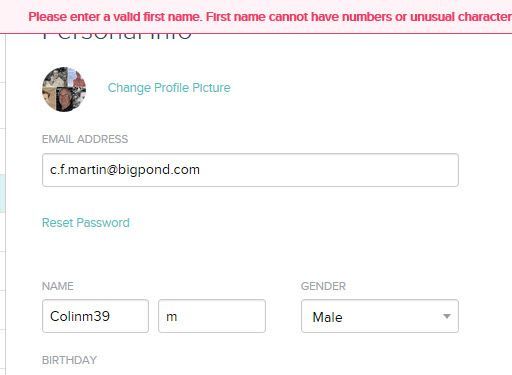
Task: Focus the first name field containing Colinm39
Action: [x=95, y=316]
